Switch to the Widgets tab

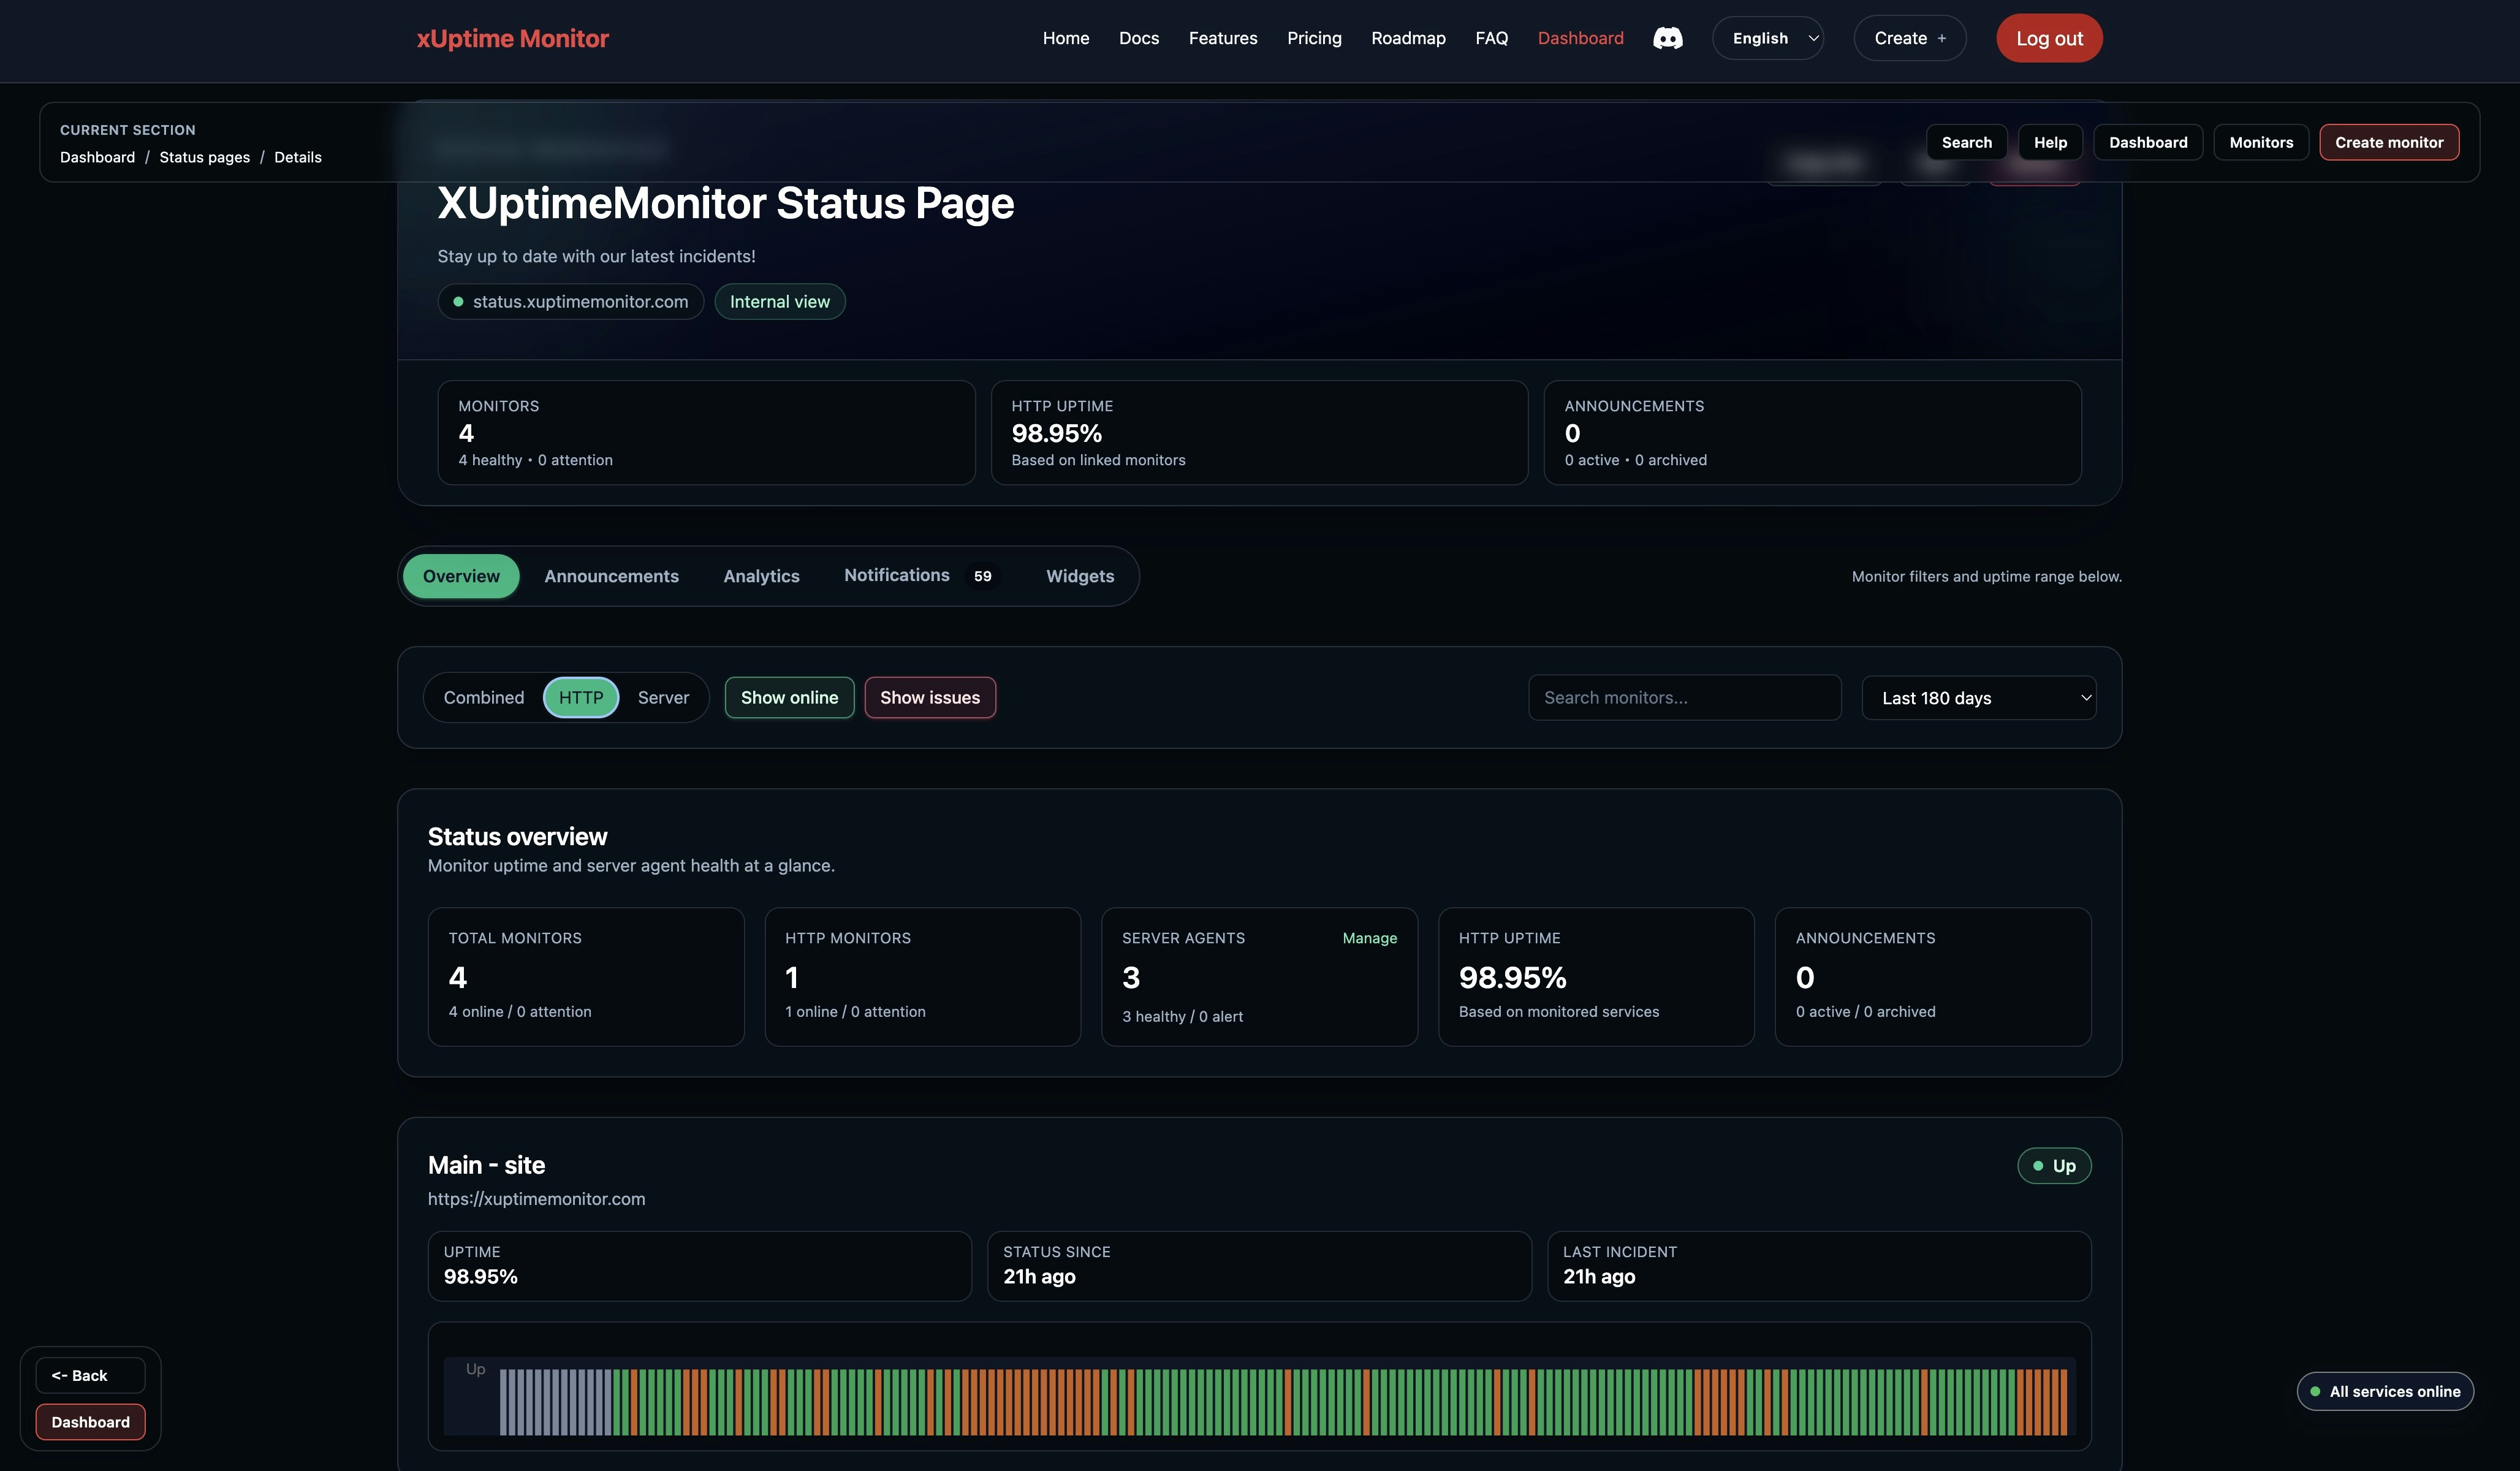tap(1080, 576)
